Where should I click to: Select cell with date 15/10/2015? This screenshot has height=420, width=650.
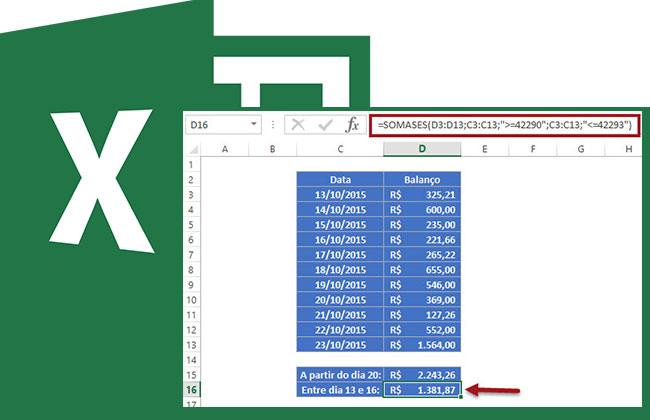tap(340, 224)
